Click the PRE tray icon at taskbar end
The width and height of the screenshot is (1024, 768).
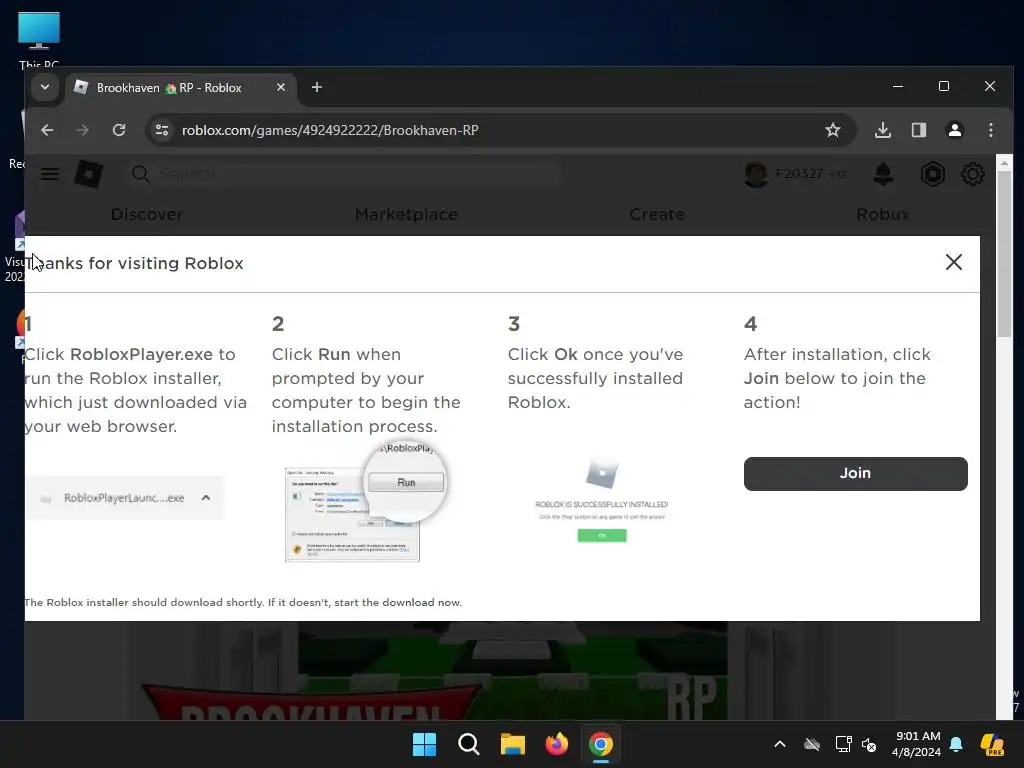pos(992,744)
